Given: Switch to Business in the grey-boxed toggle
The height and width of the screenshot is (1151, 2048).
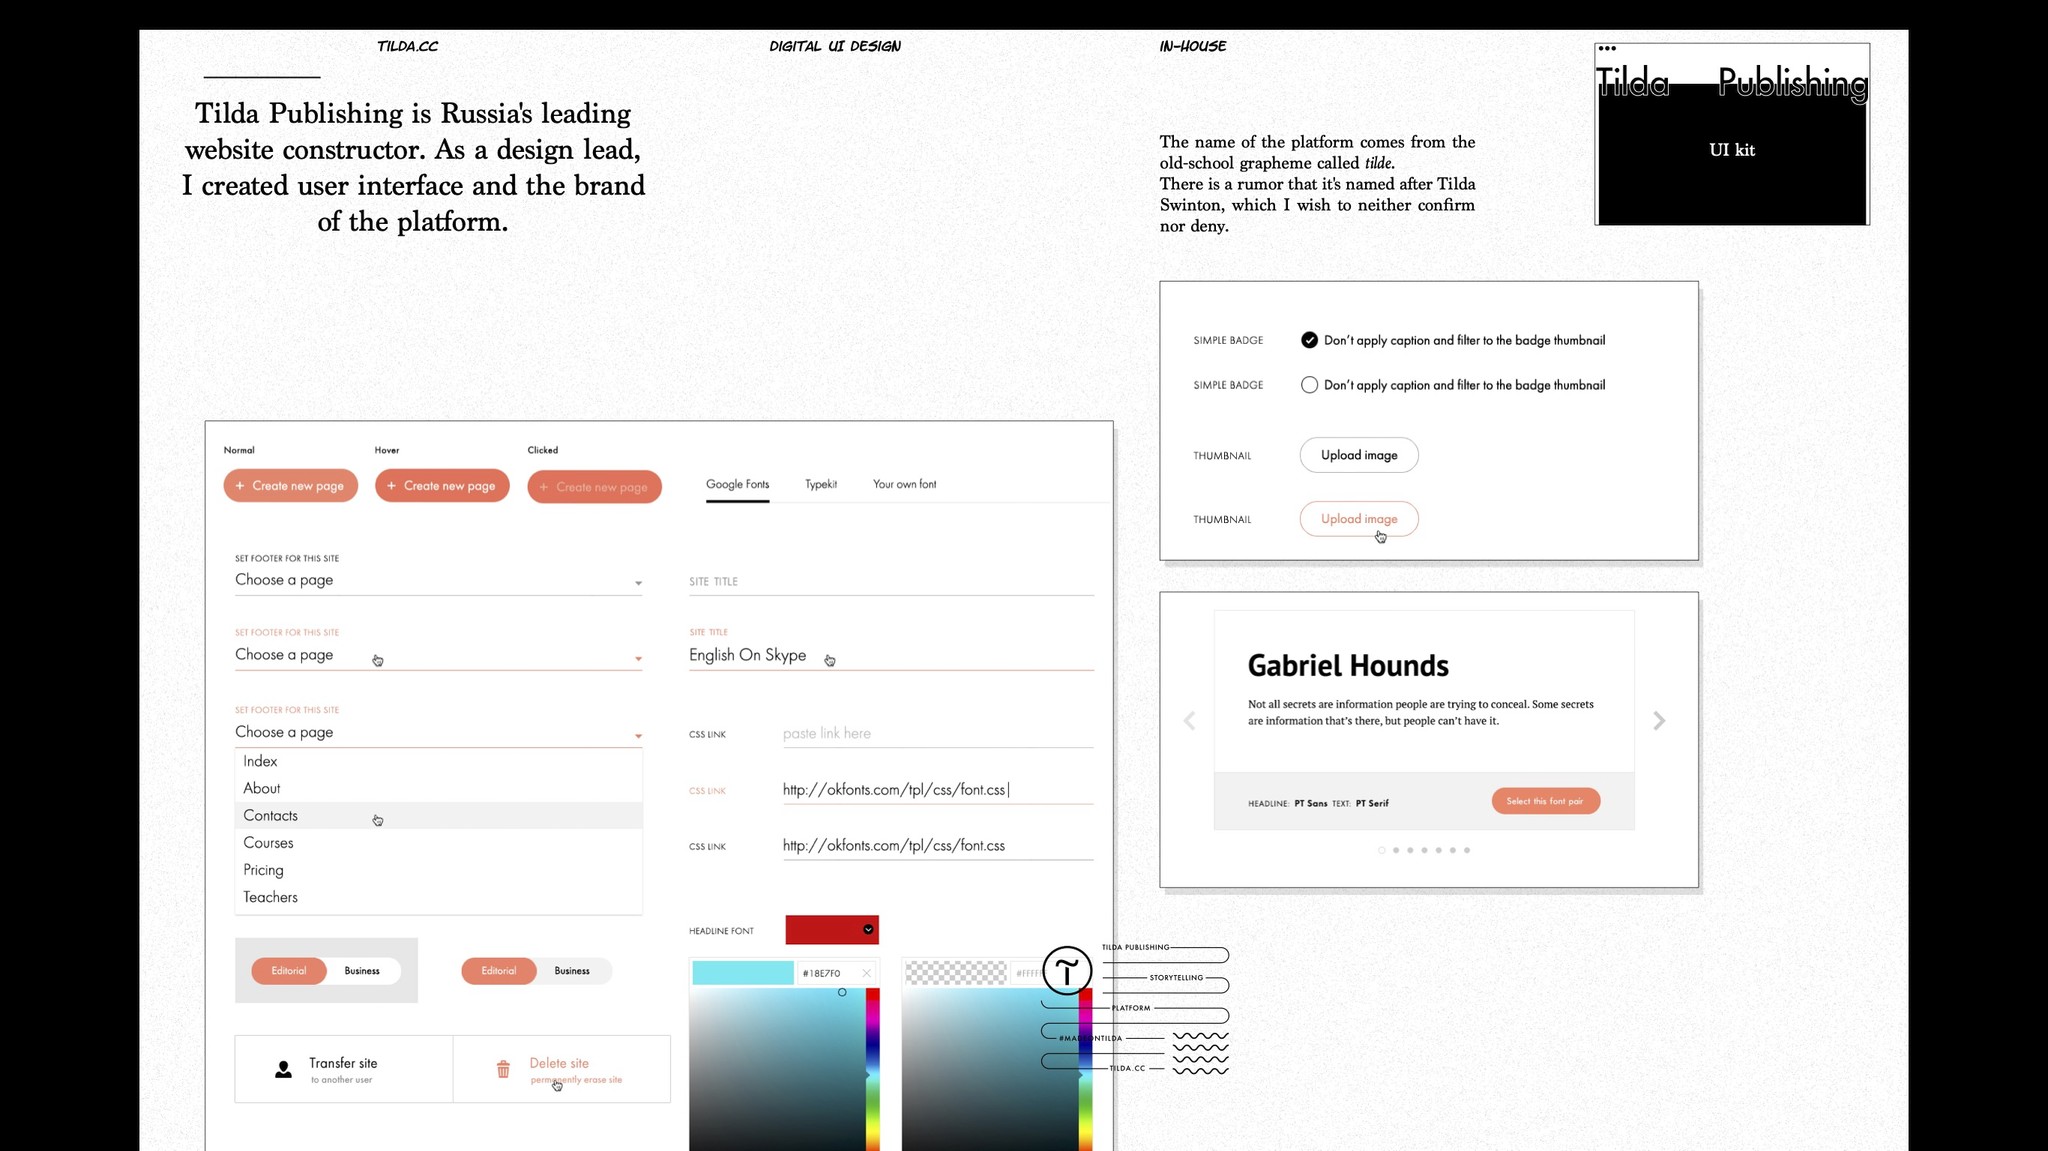Looking at the screenshot, I should [x=362, y=971].
